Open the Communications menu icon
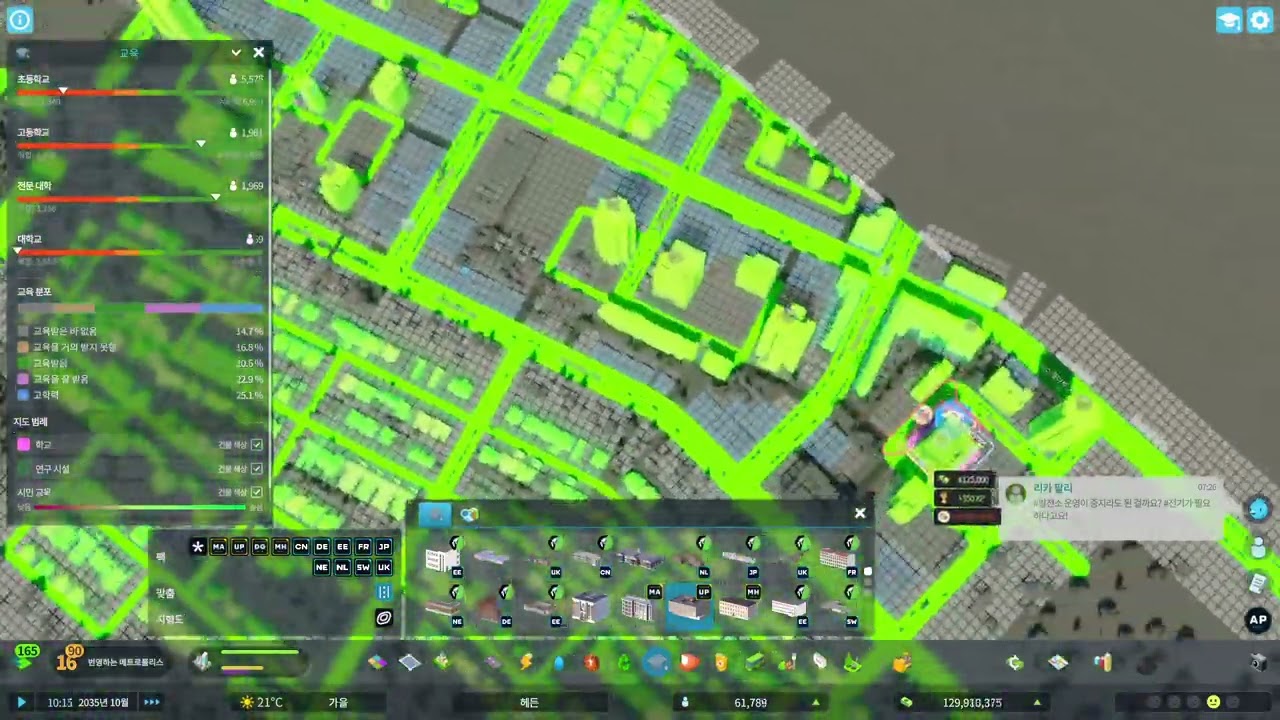1280x720 pixels. click(x=820, y=662)
